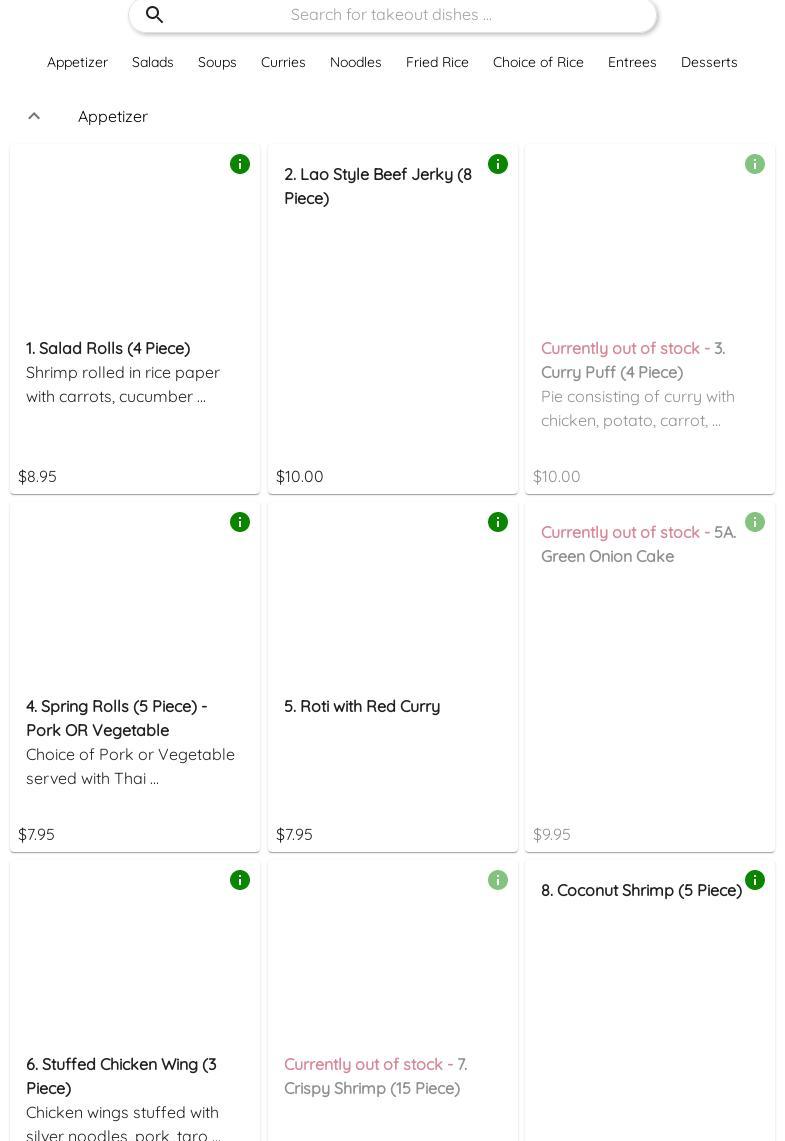The width and height of the screenshot is (785, 1141).
Task: Open the Coconut Shrimp (5 Piece) title
Action: (x=641, y=890)
